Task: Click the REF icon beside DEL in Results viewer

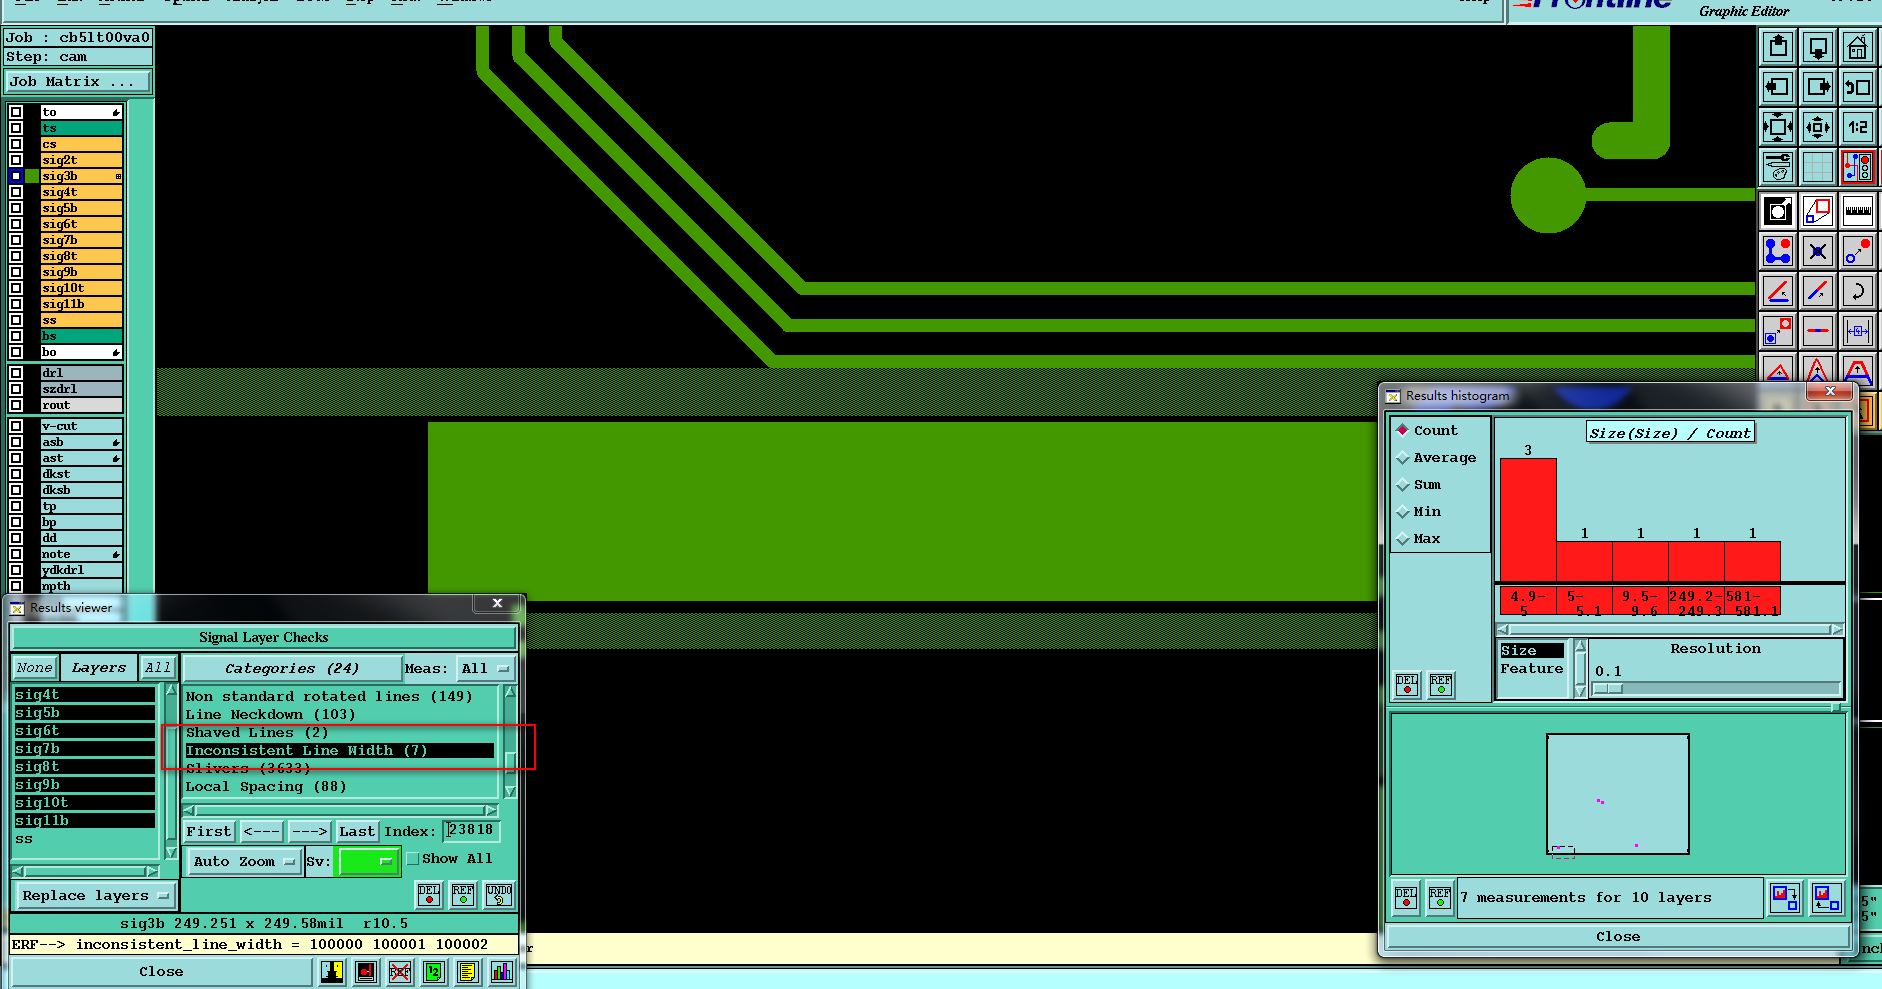Action: point(463,894)
